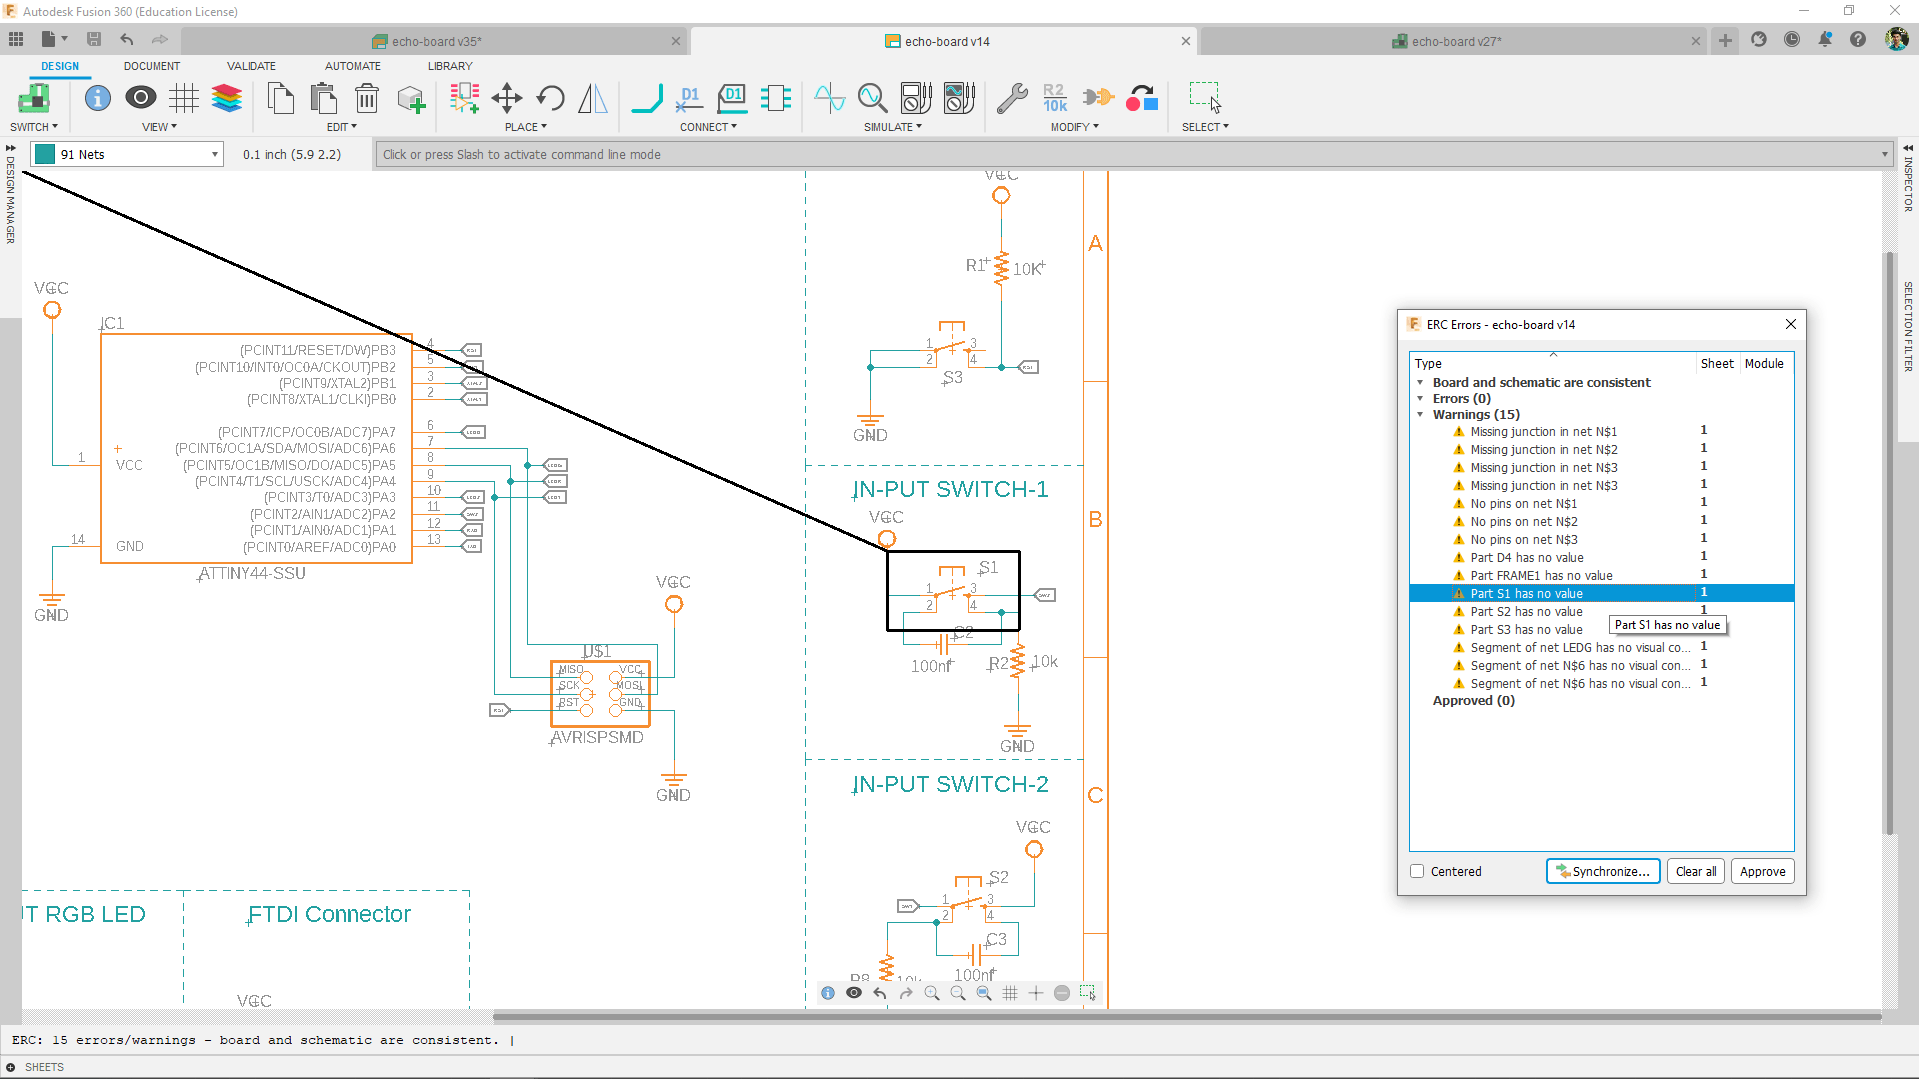Click the Gate Swap modify icon
The height and width of the screenshot is (1079, 1919).
[1098, 97]
